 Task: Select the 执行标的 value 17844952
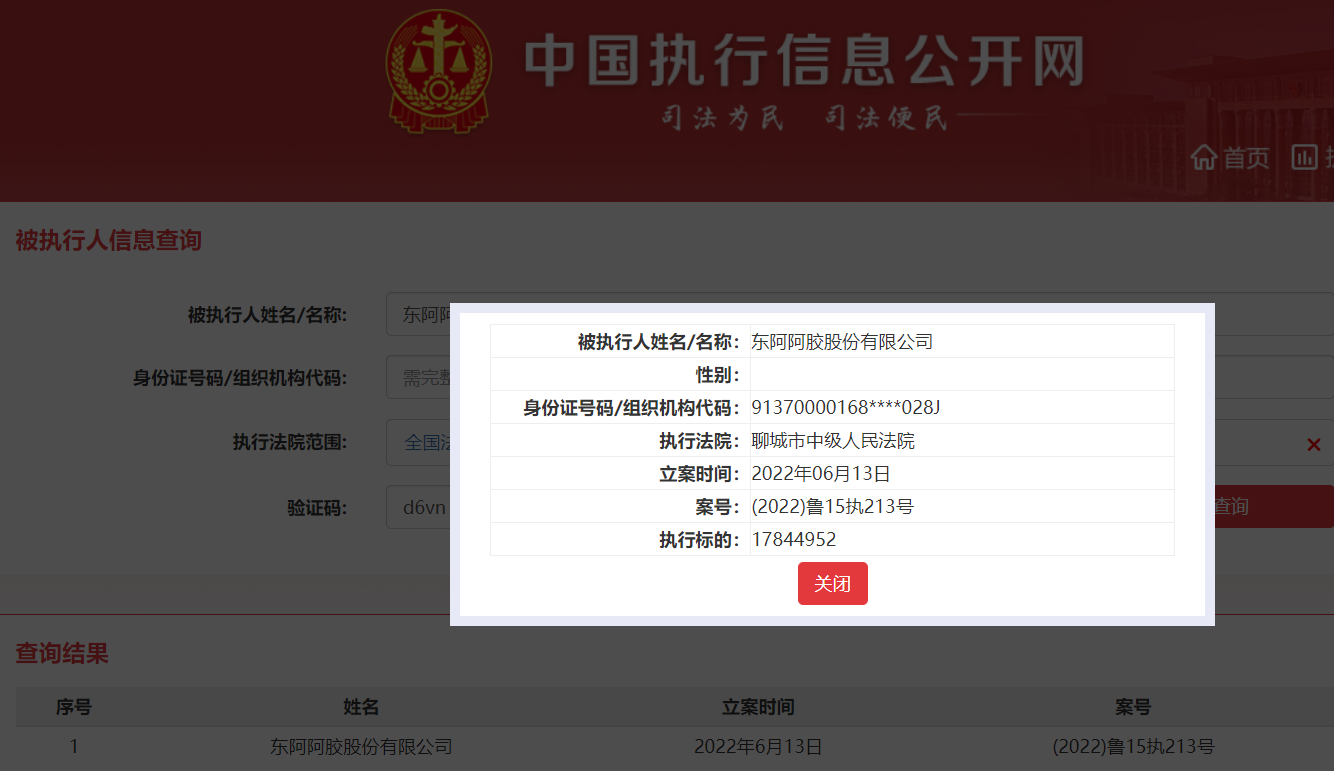(x=794, y=540)
